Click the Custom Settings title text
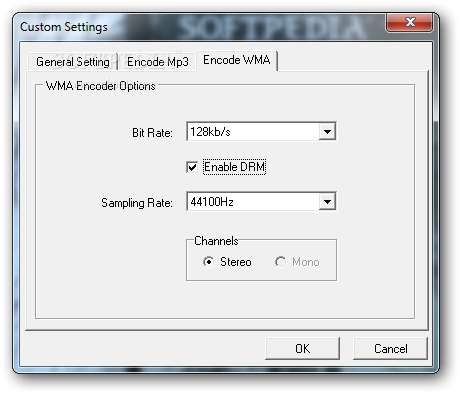Viewport: 460px width, 394px height. click(64, 27)
